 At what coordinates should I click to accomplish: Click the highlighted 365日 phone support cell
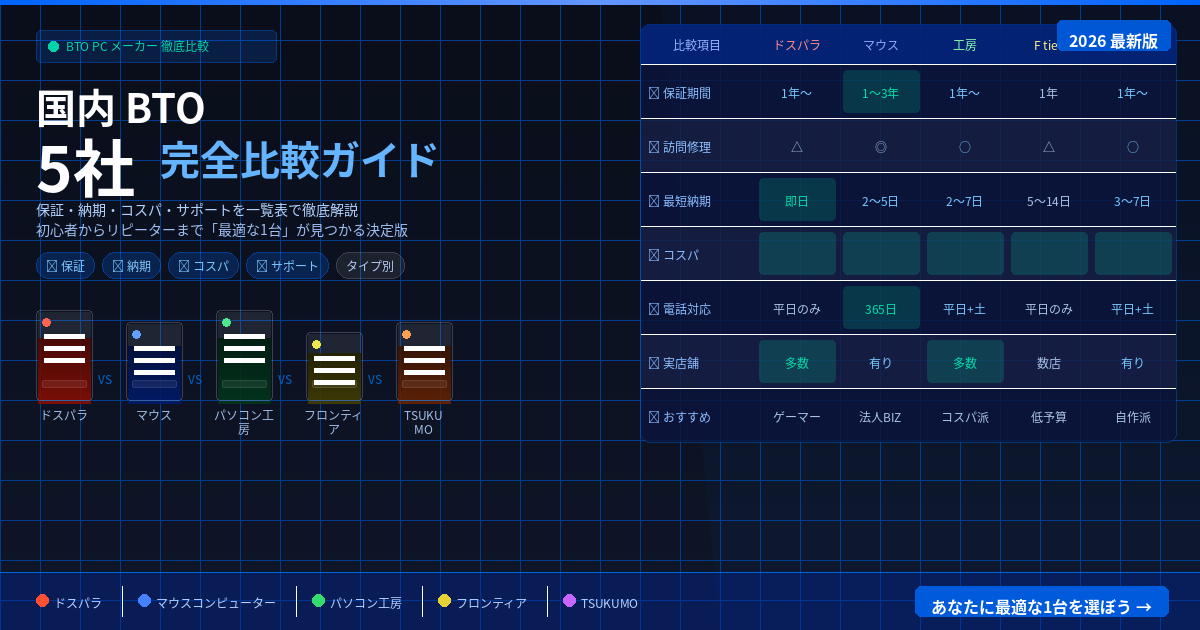tap(881, 308)
